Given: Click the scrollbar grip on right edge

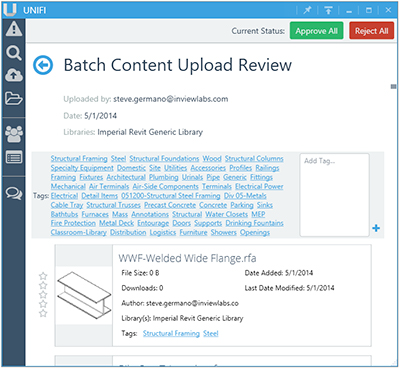Looking at the screenshot, I should 393,87.
